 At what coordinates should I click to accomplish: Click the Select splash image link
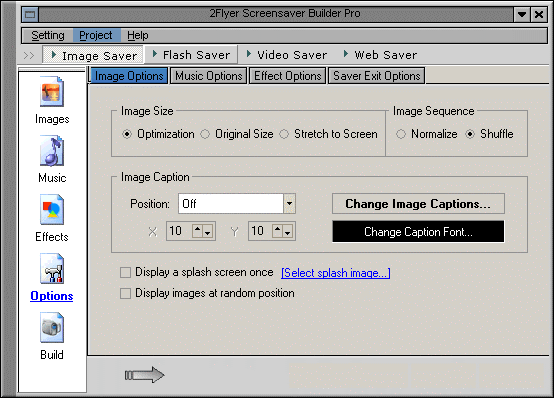[x=336, y=273]
